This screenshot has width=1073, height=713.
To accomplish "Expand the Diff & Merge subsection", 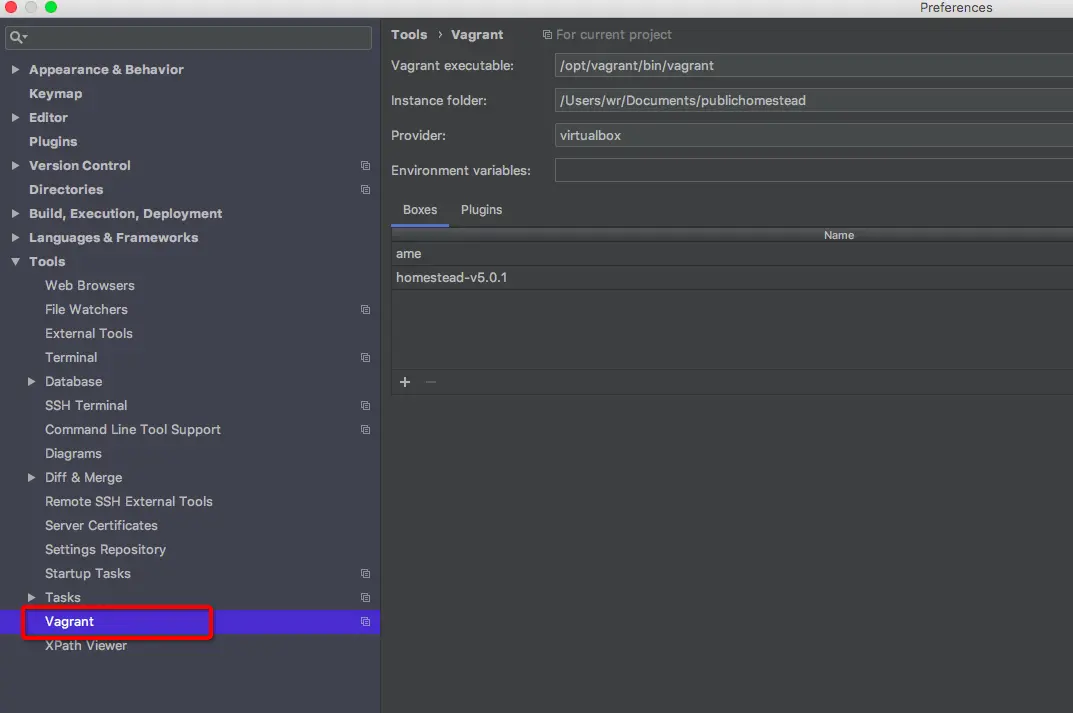I will (x=31, y=477).
